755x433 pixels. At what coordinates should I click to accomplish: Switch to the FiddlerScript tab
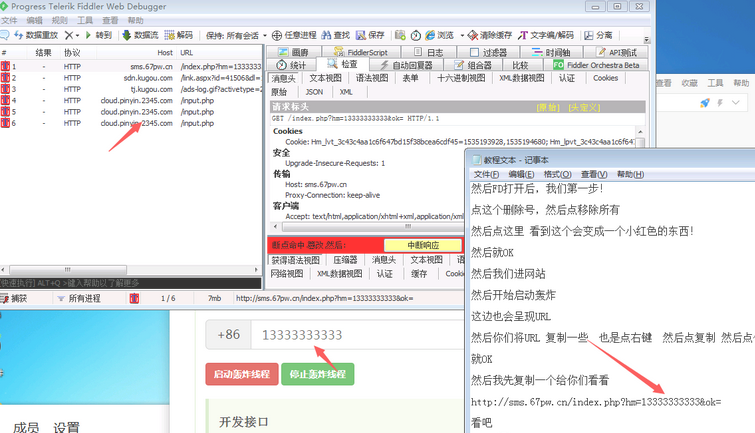coord(361,52)
